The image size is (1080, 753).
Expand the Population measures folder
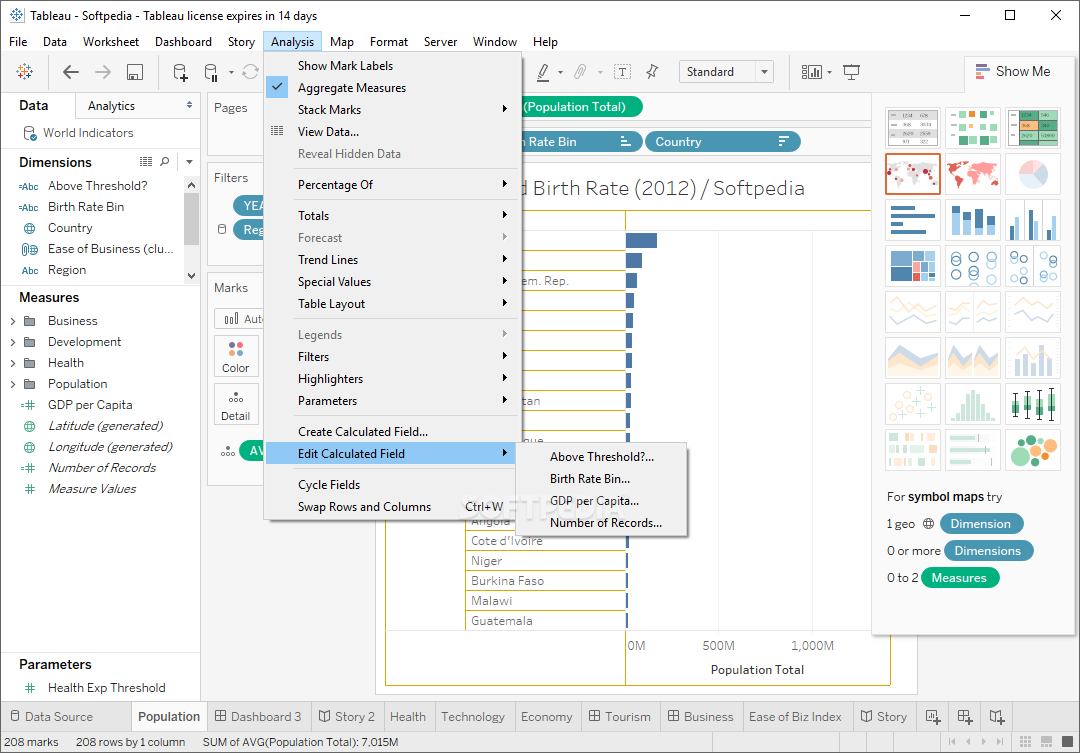(13, 384)
